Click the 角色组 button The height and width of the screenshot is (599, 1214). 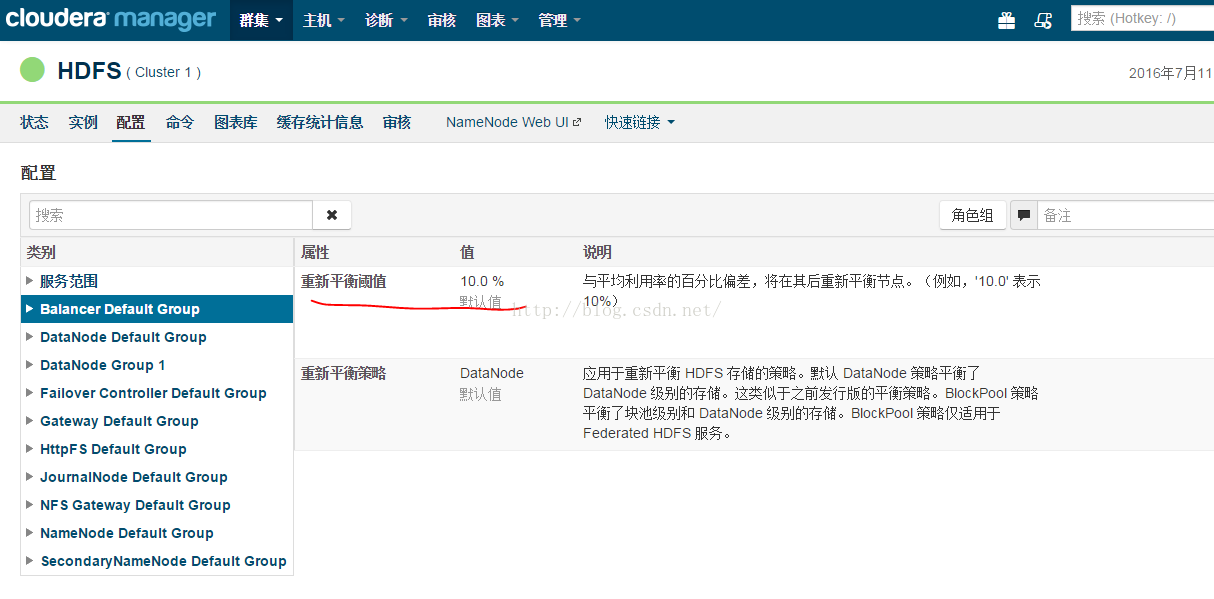point(972,215)
